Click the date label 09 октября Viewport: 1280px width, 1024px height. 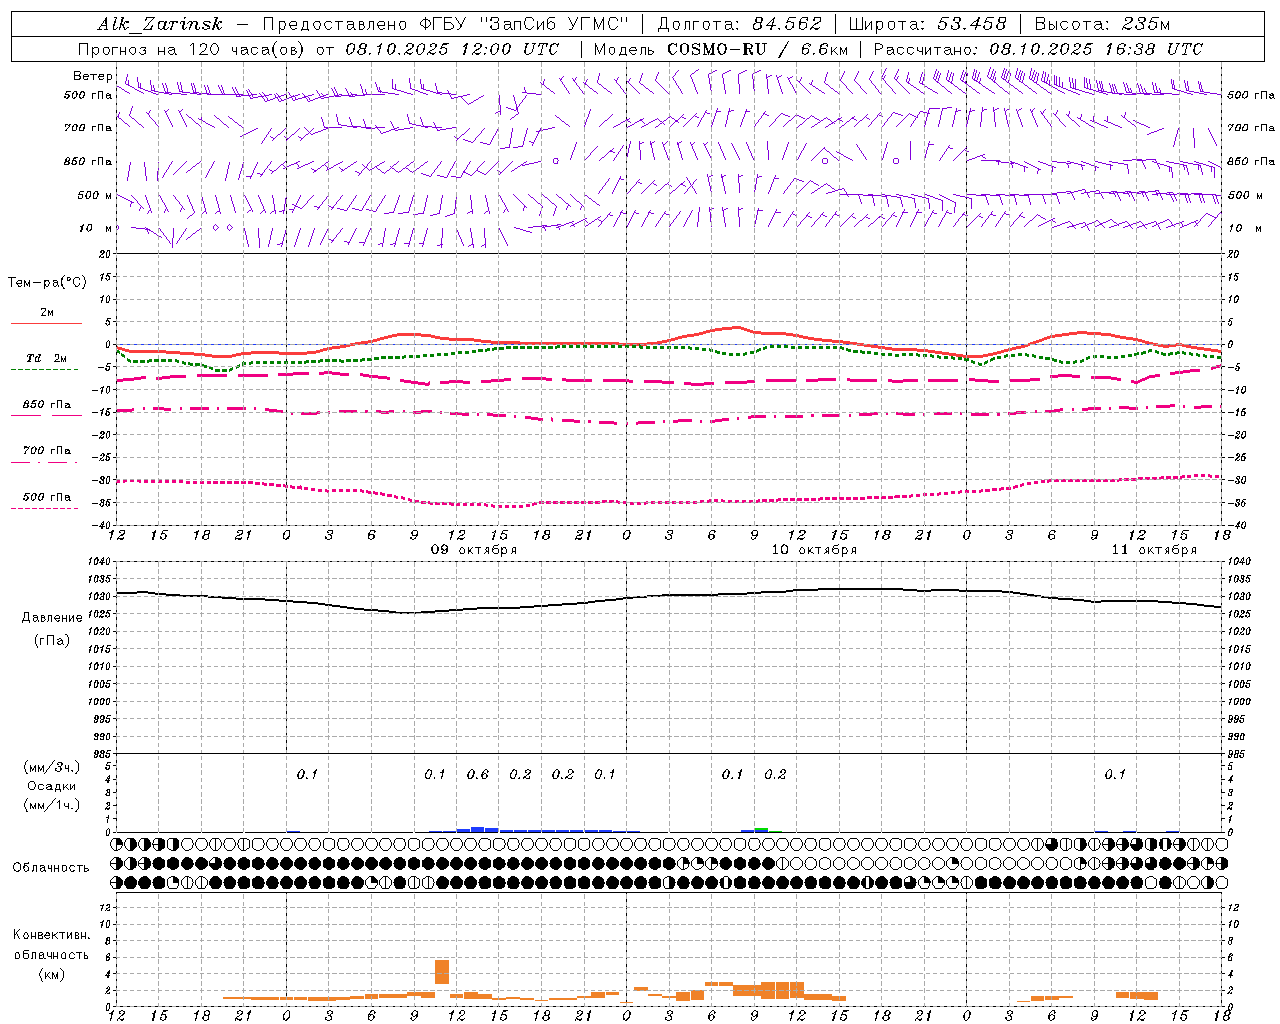(474, 550)
